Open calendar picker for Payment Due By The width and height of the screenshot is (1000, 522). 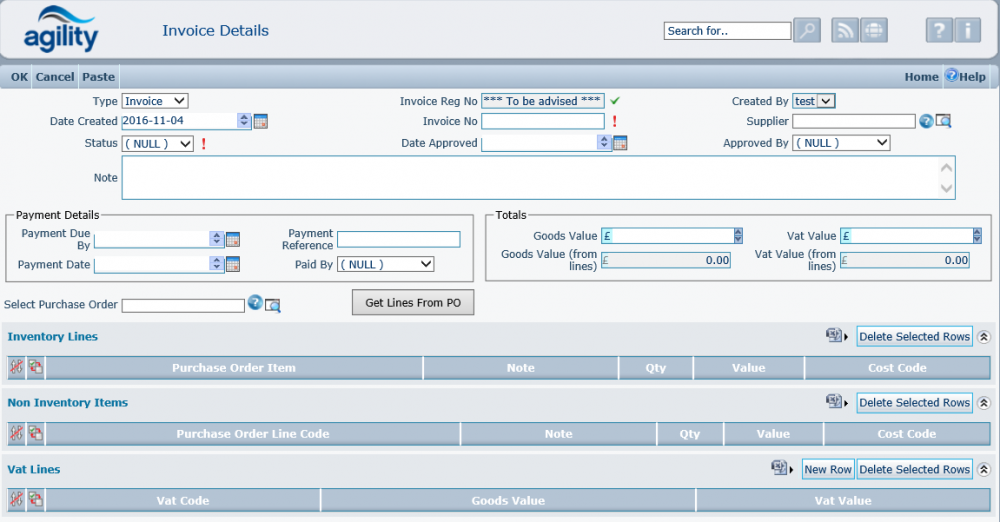(x=233, y=239)
